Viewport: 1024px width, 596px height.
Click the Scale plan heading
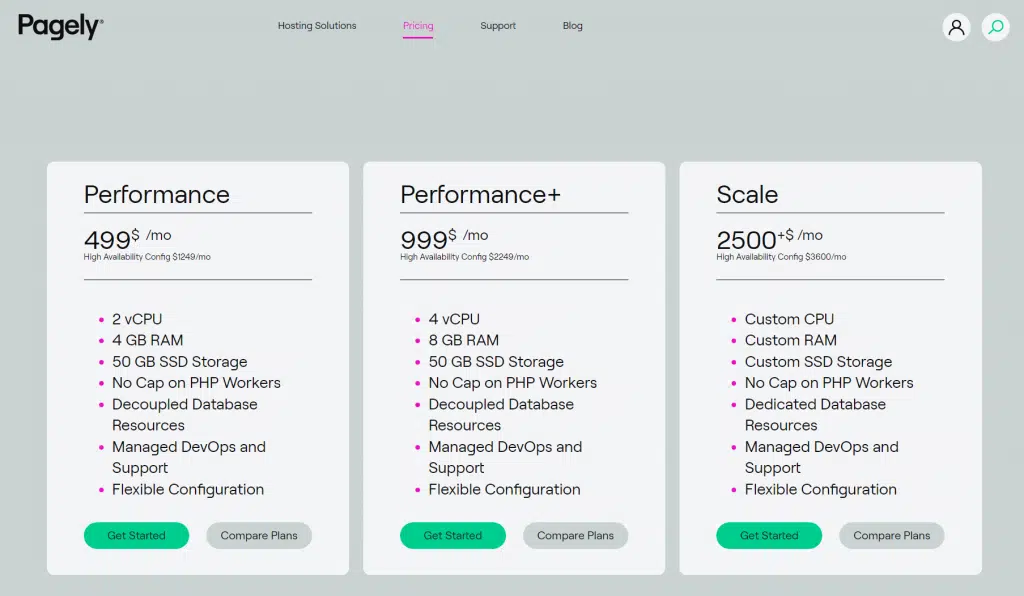tap(747, 195)
